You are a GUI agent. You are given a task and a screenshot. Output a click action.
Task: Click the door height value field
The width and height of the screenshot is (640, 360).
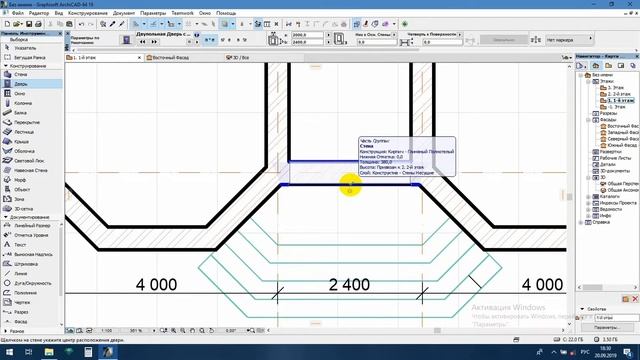tap(307, 42)
